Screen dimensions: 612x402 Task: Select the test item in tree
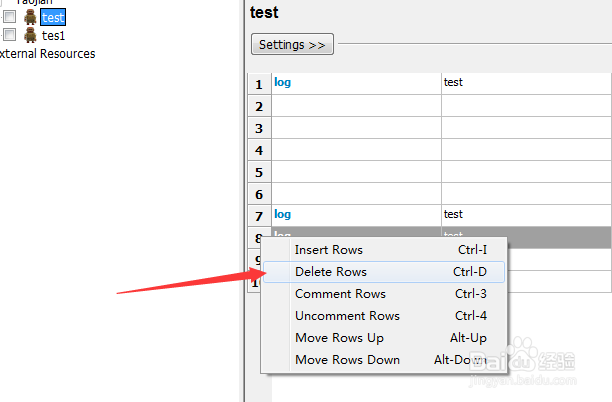(x=53, y=18)
